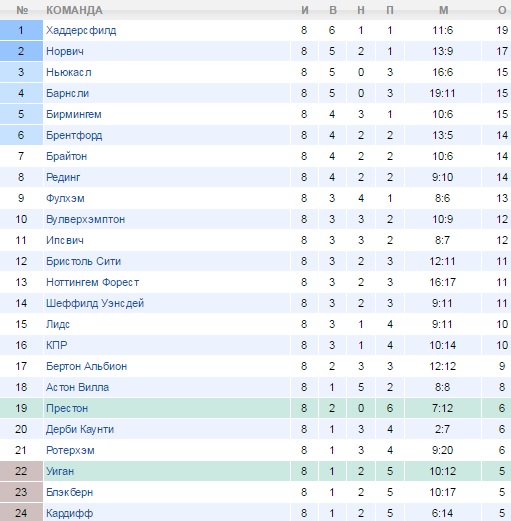Image resolution: width=511 pixels, height=521 pixels.
Task: Click the Астон Вилла link
Action: click(77, 387)
